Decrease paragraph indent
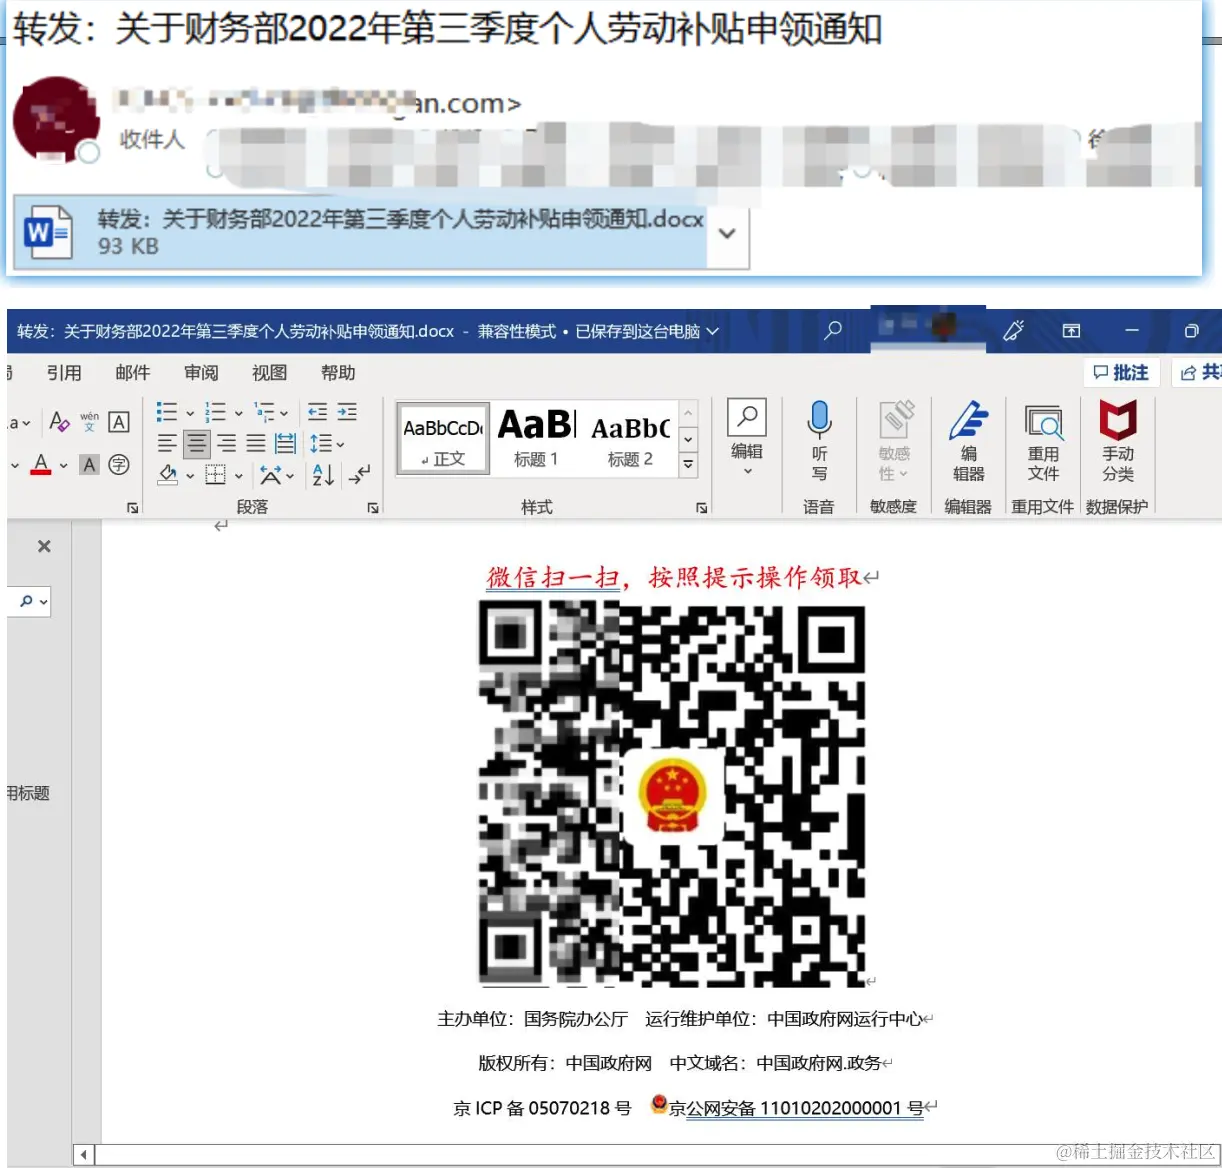The image size is (1222, 1168). pos(317,412)
